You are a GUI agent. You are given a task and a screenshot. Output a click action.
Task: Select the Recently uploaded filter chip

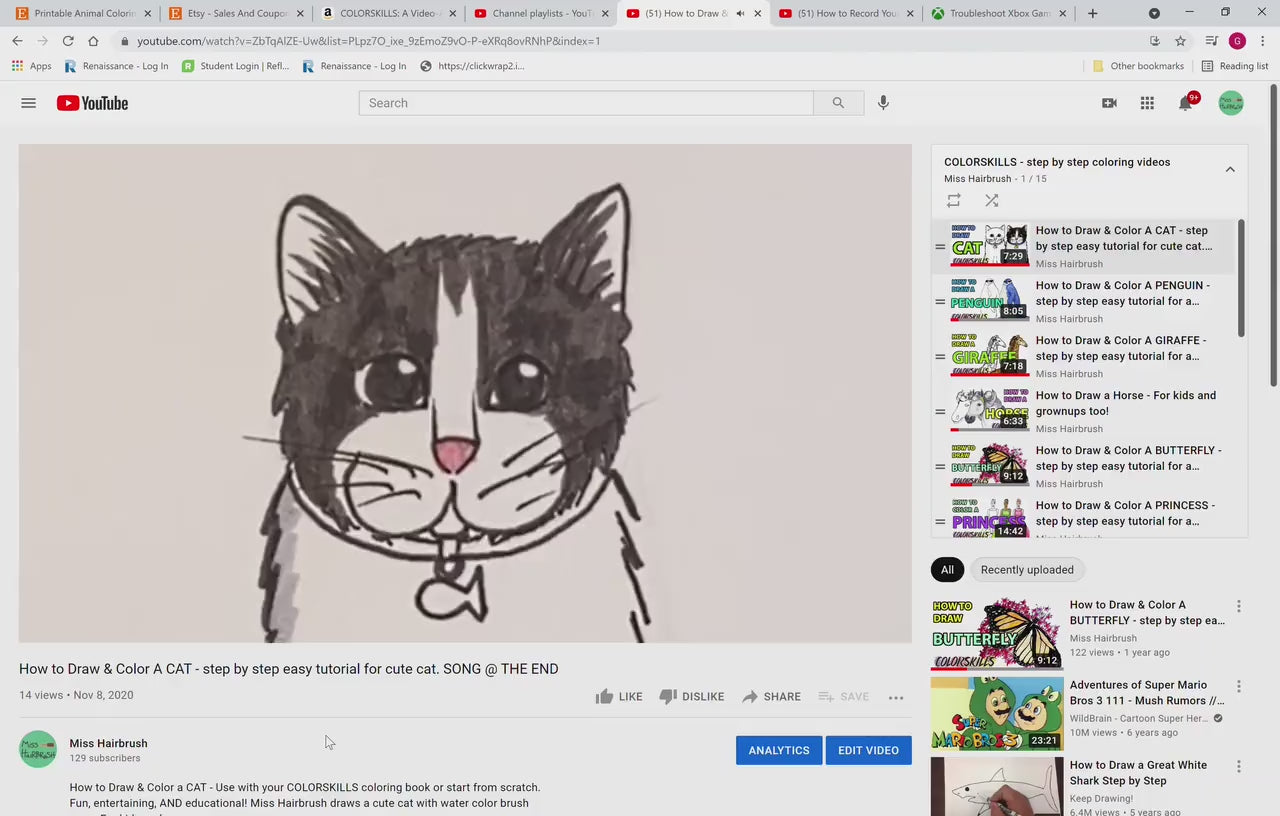tap(1027, 570)
